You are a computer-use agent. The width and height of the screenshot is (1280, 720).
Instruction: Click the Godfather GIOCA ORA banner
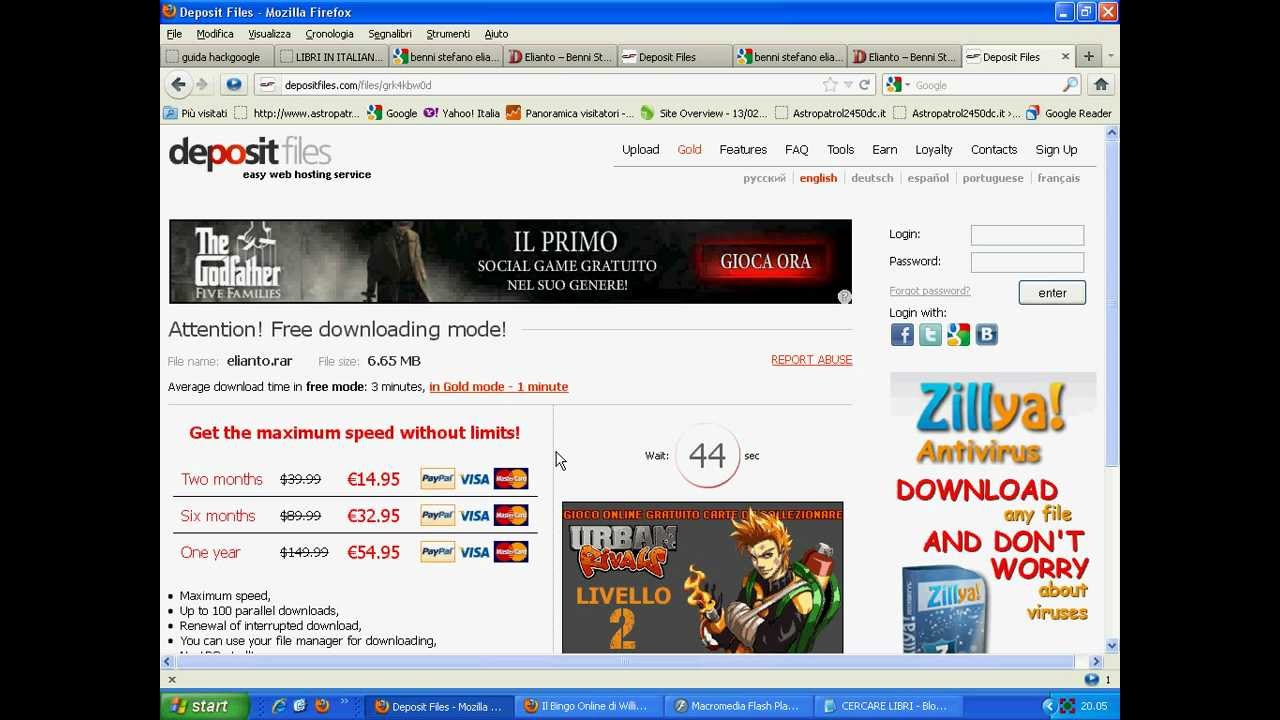[510, 262]
